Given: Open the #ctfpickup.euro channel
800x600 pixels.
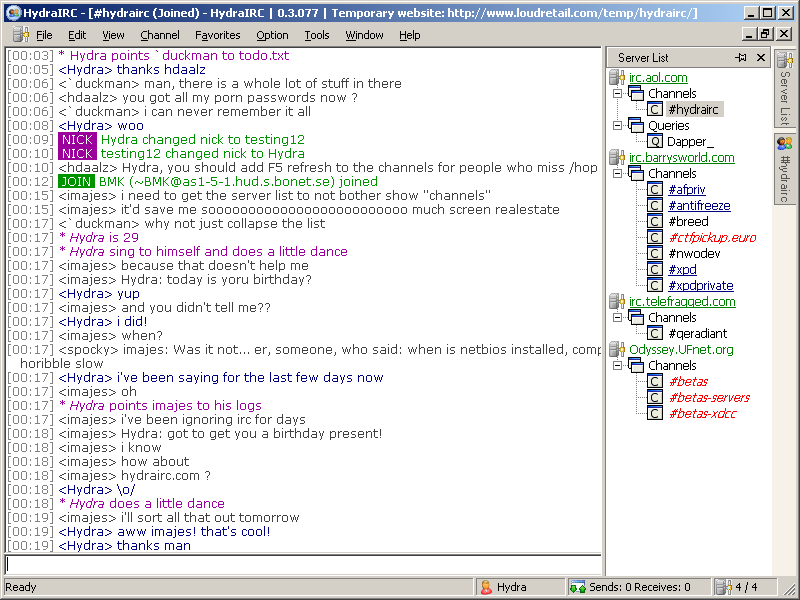Looking at the screenshot, I should click(712, 238).
